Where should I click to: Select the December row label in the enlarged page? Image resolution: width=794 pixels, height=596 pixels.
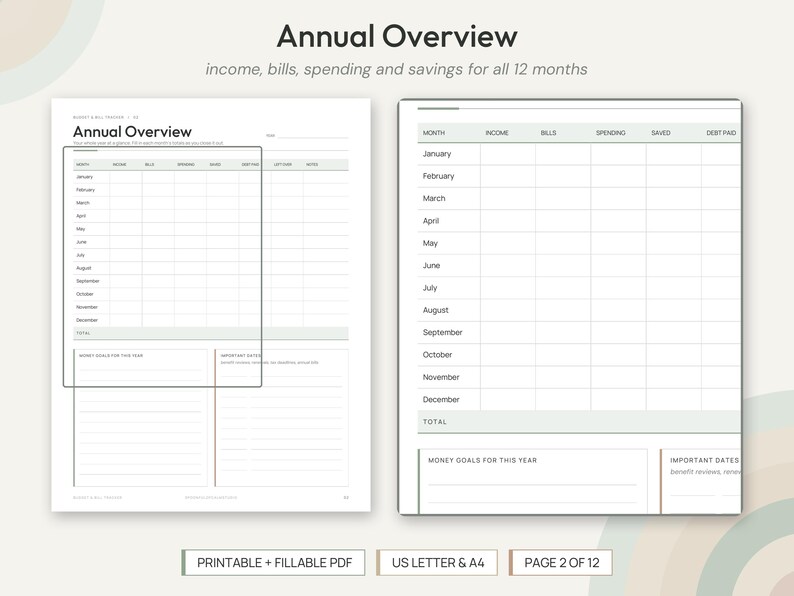click(x=441, y=399)
